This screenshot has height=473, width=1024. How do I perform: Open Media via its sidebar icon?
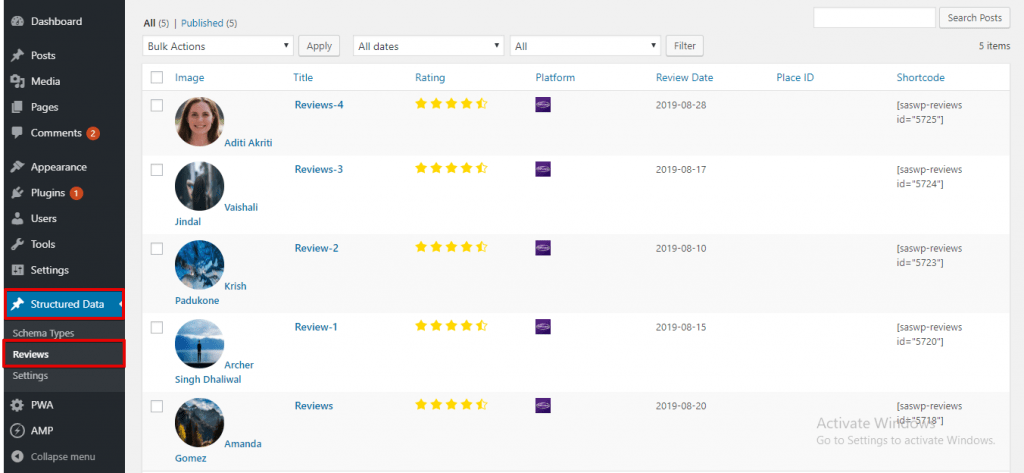(18, 82)
